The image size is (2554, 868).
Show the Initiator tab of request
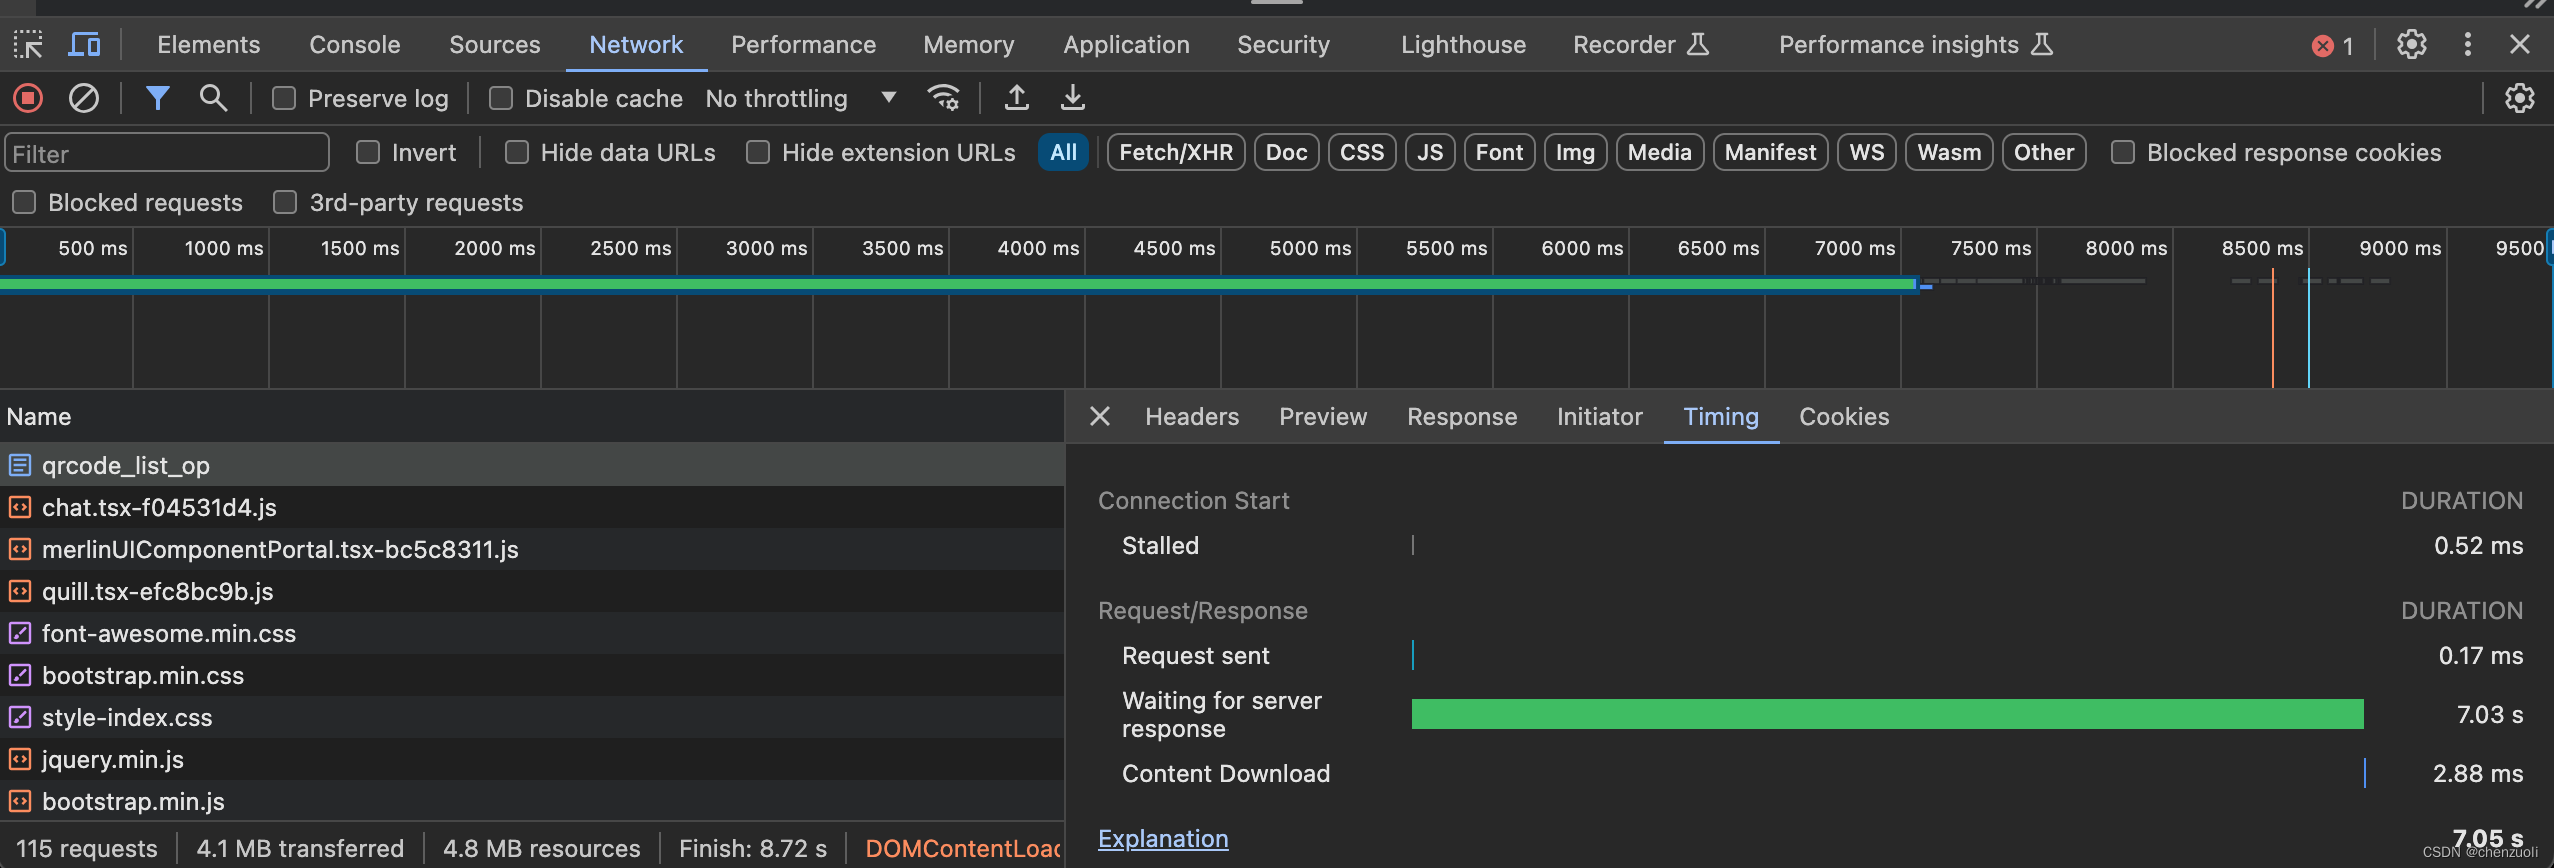[x=1599, y=416]
